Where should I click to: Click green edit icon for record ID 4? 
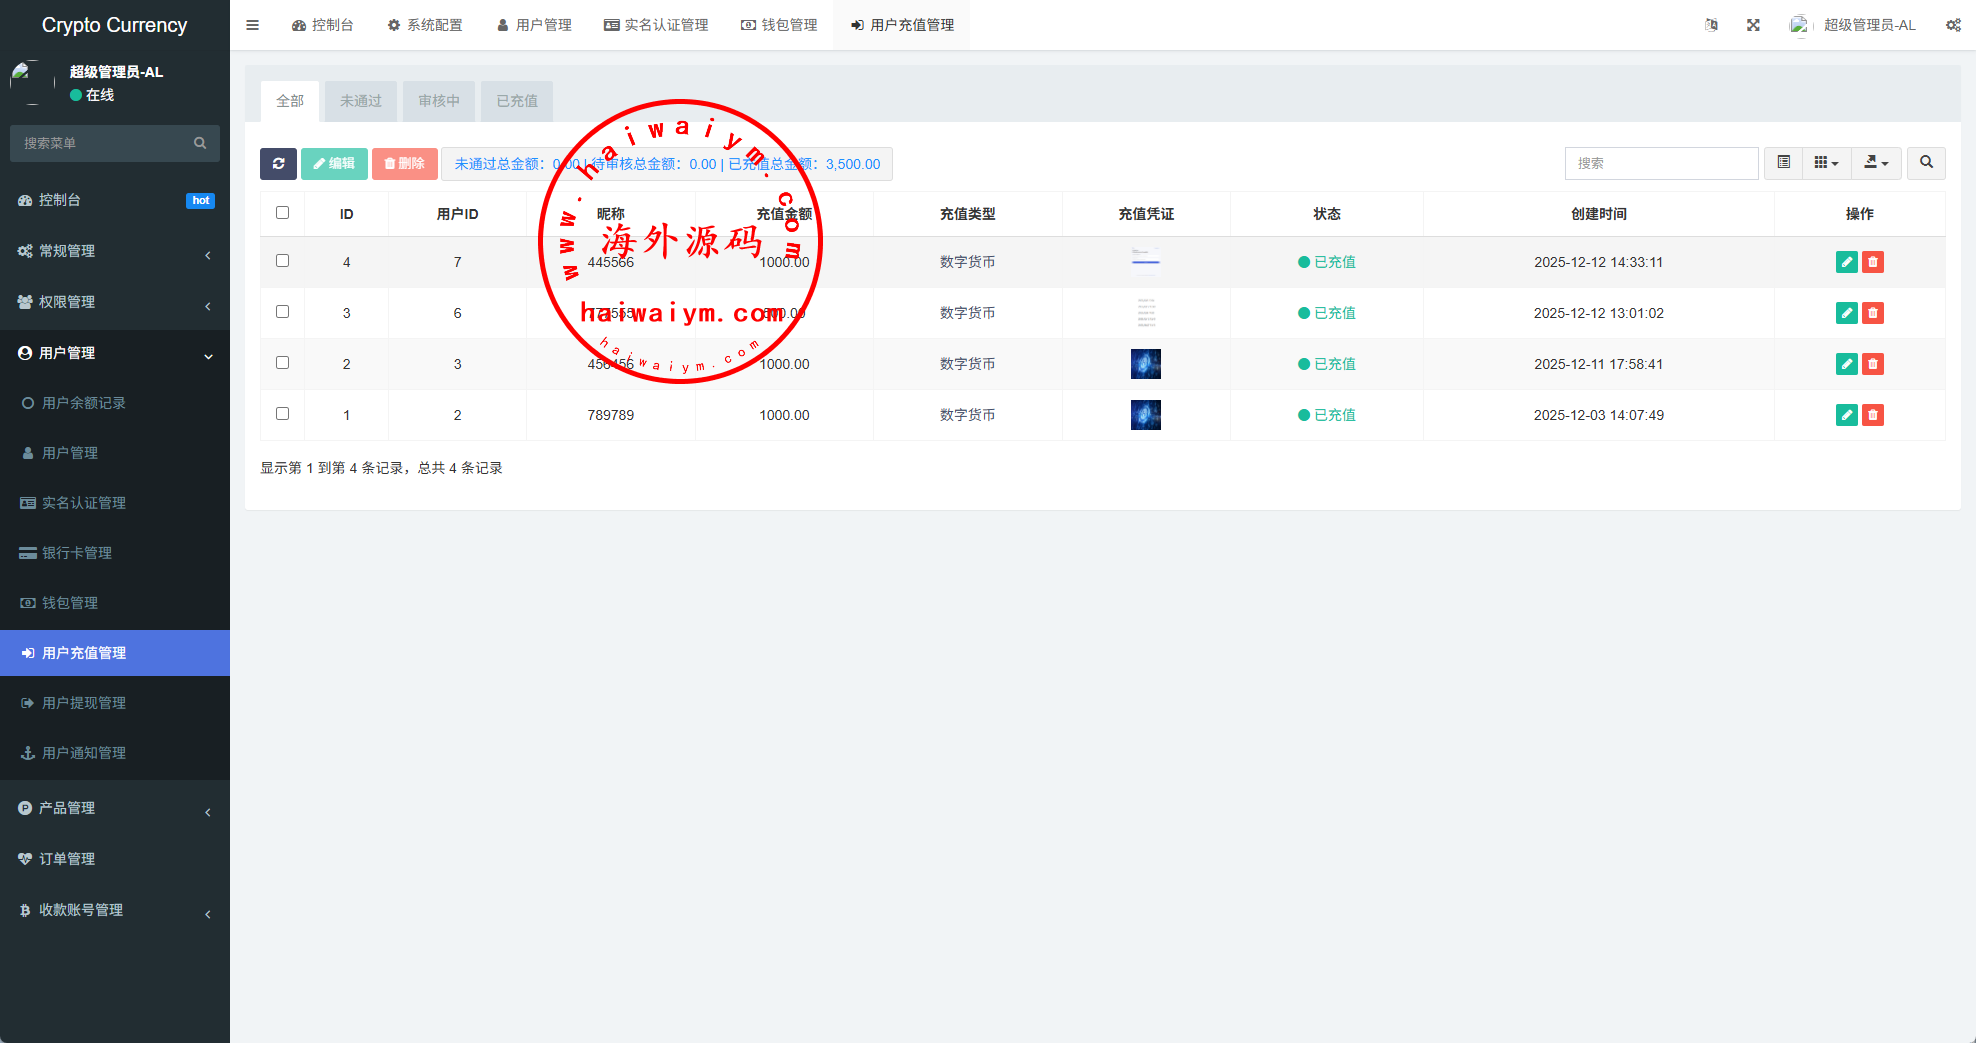pyautogui.click(x=1846, y=262)
